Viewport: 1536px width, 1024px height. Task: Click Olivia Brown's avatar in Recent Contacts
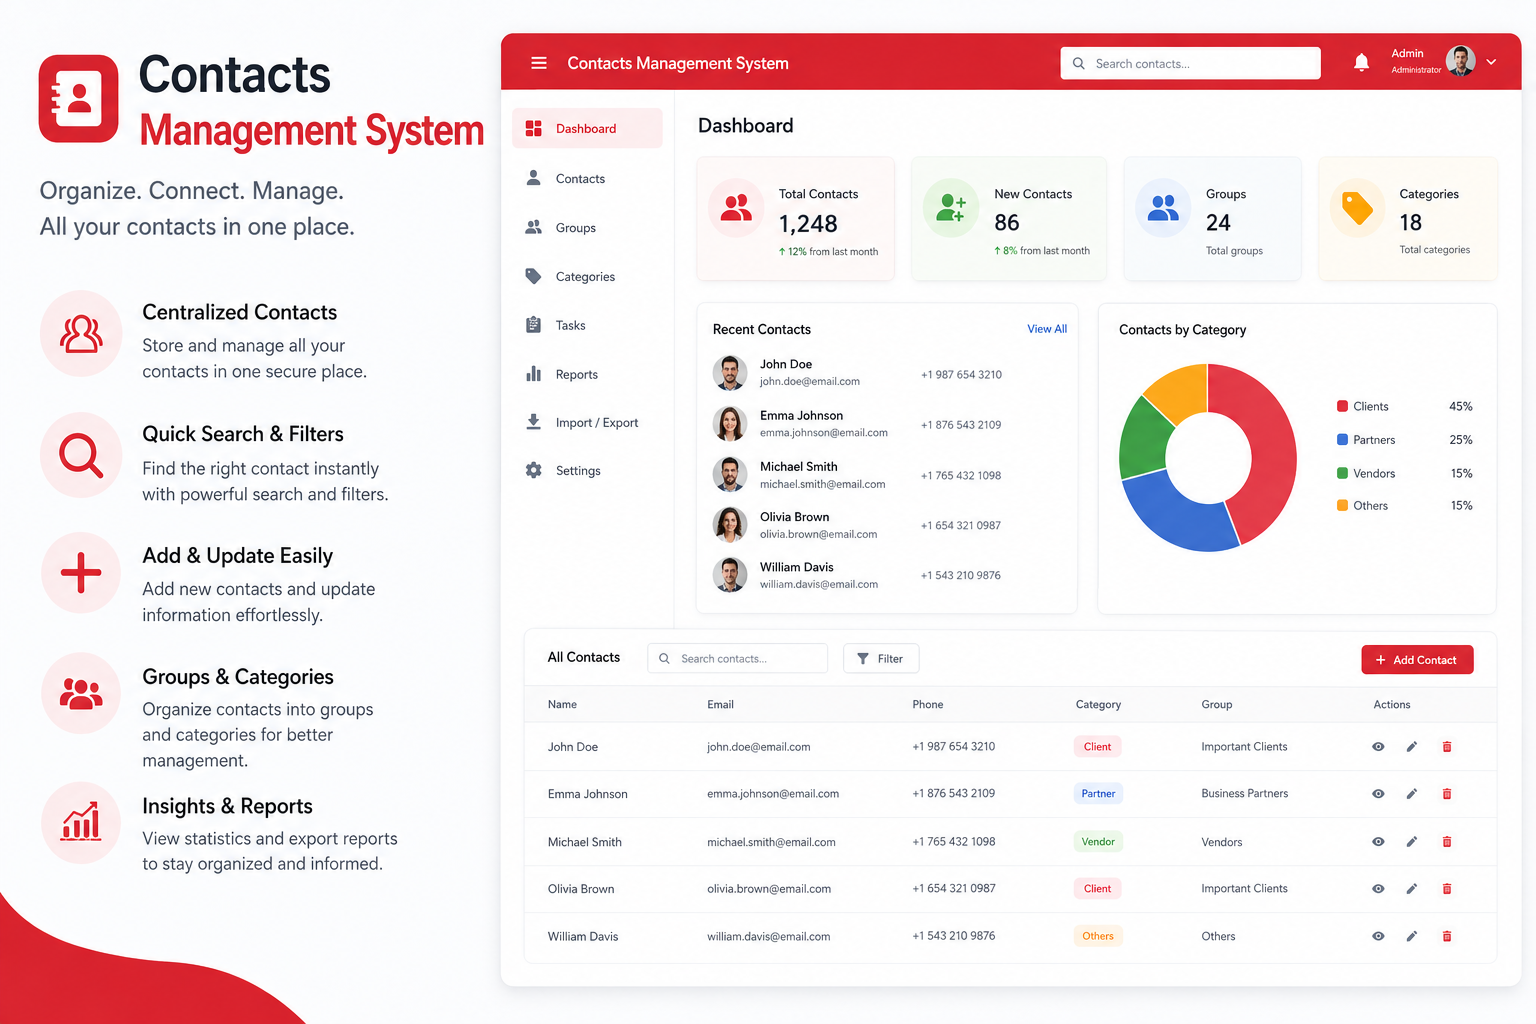click(730, 524)
